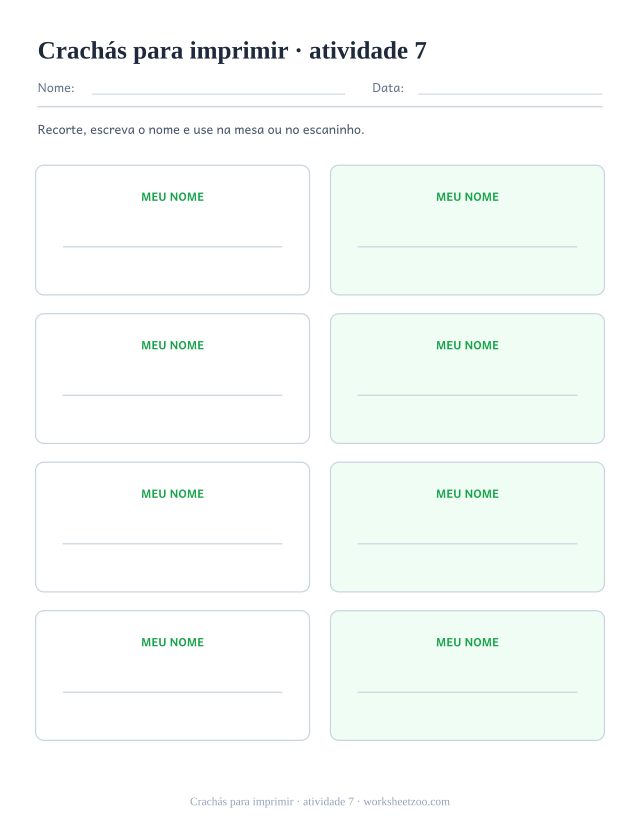Select the bottom green badge's MEU NOME label
Image resolution: width=640 pixels, height=829 pixels.
[467, 642]
